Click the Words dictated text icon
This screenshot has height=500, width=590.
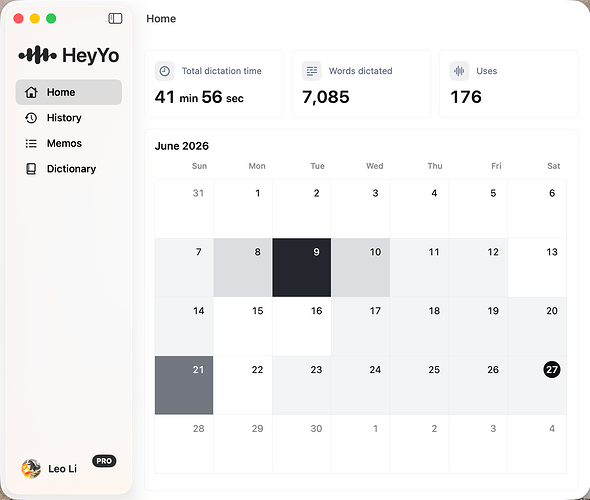pos(312,71)
